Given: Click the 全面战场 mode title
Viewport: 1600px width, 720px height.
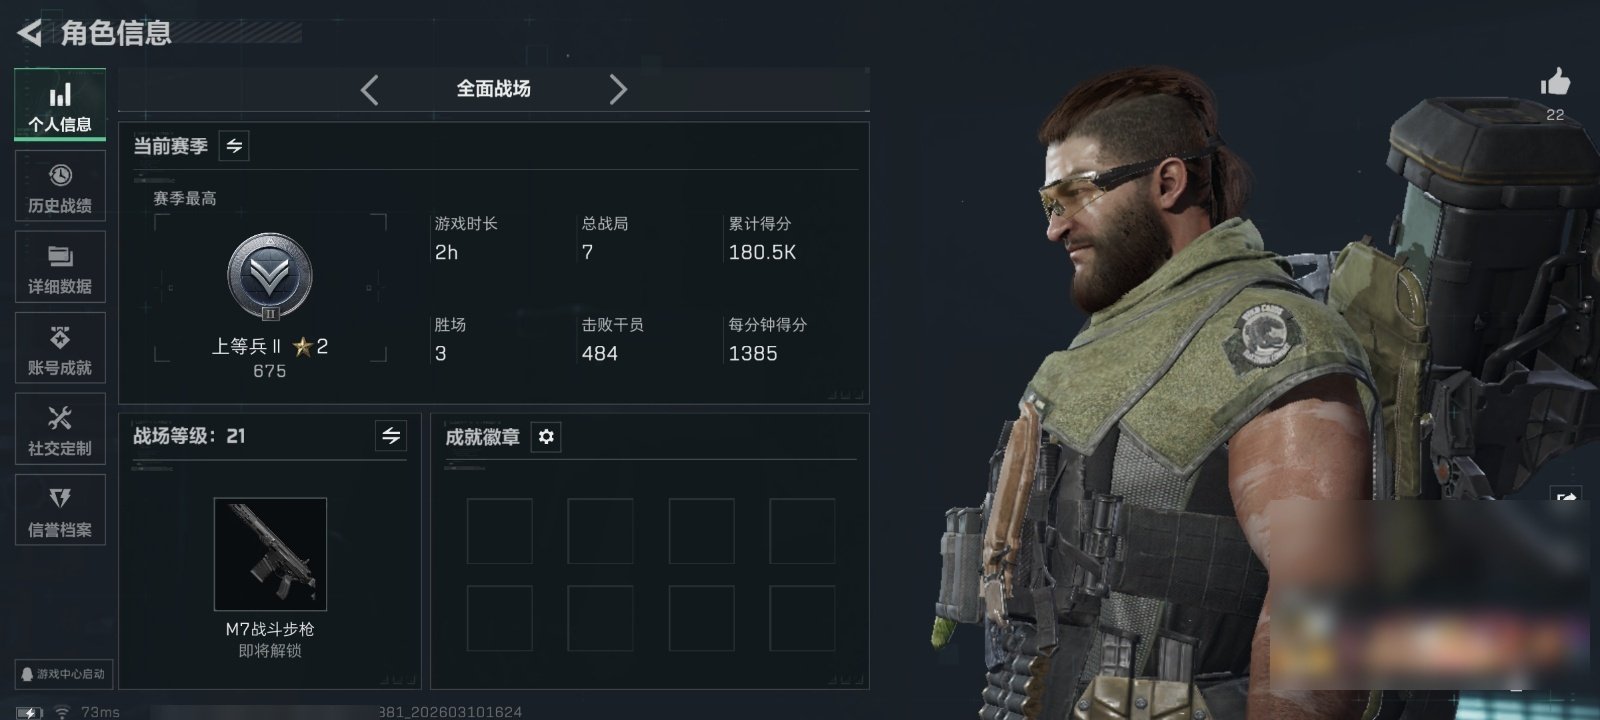Looking at the screenshot, I should (x=493, y=89).
